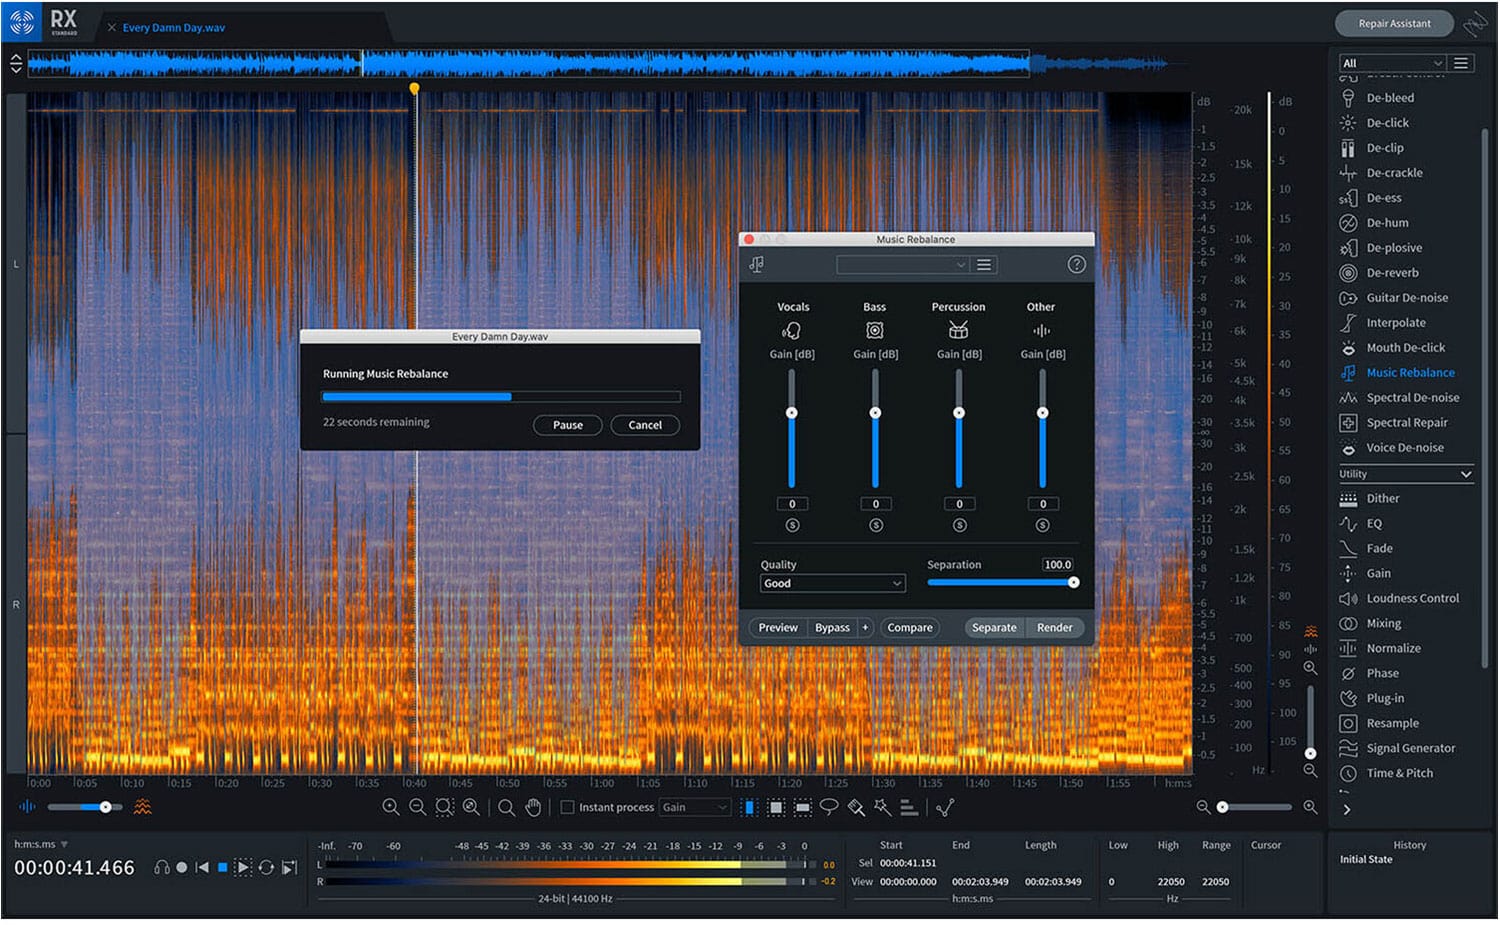Click the Separate button
1500x925 pixels.
(994, 628)
